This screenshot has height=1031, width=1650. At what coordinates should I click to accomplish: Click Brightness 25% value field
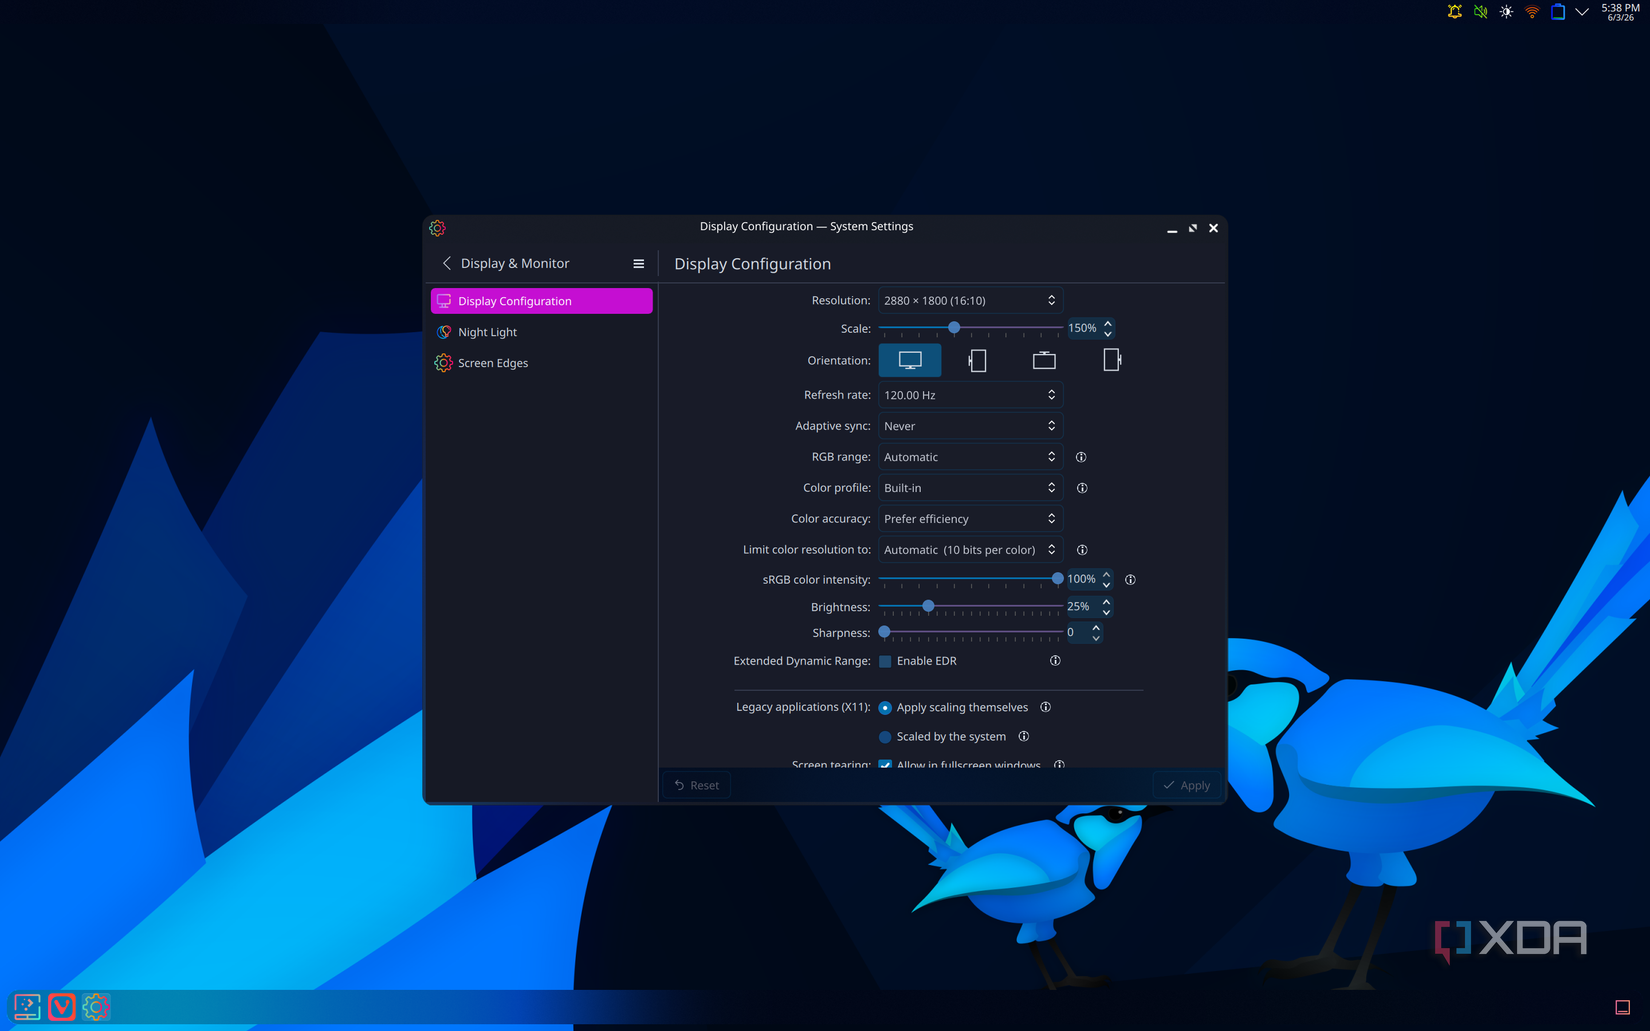[1081, 606]
